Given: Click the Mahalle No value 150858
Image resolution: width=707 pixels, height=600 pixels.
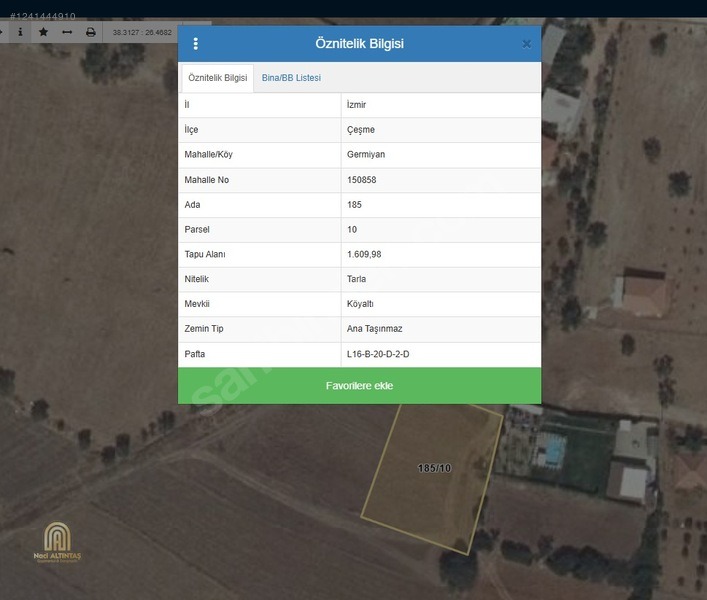Looking at the screenshot, I should point(361,180).
